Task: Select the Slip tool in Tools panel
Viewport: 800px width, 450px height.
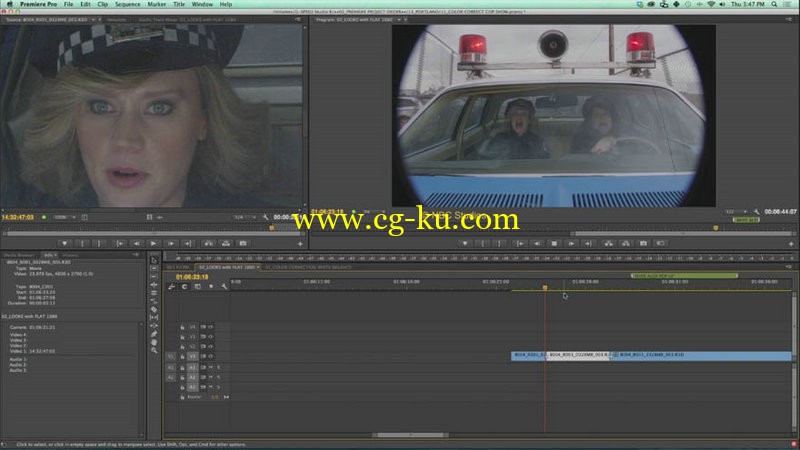Action: coord(154,317)
